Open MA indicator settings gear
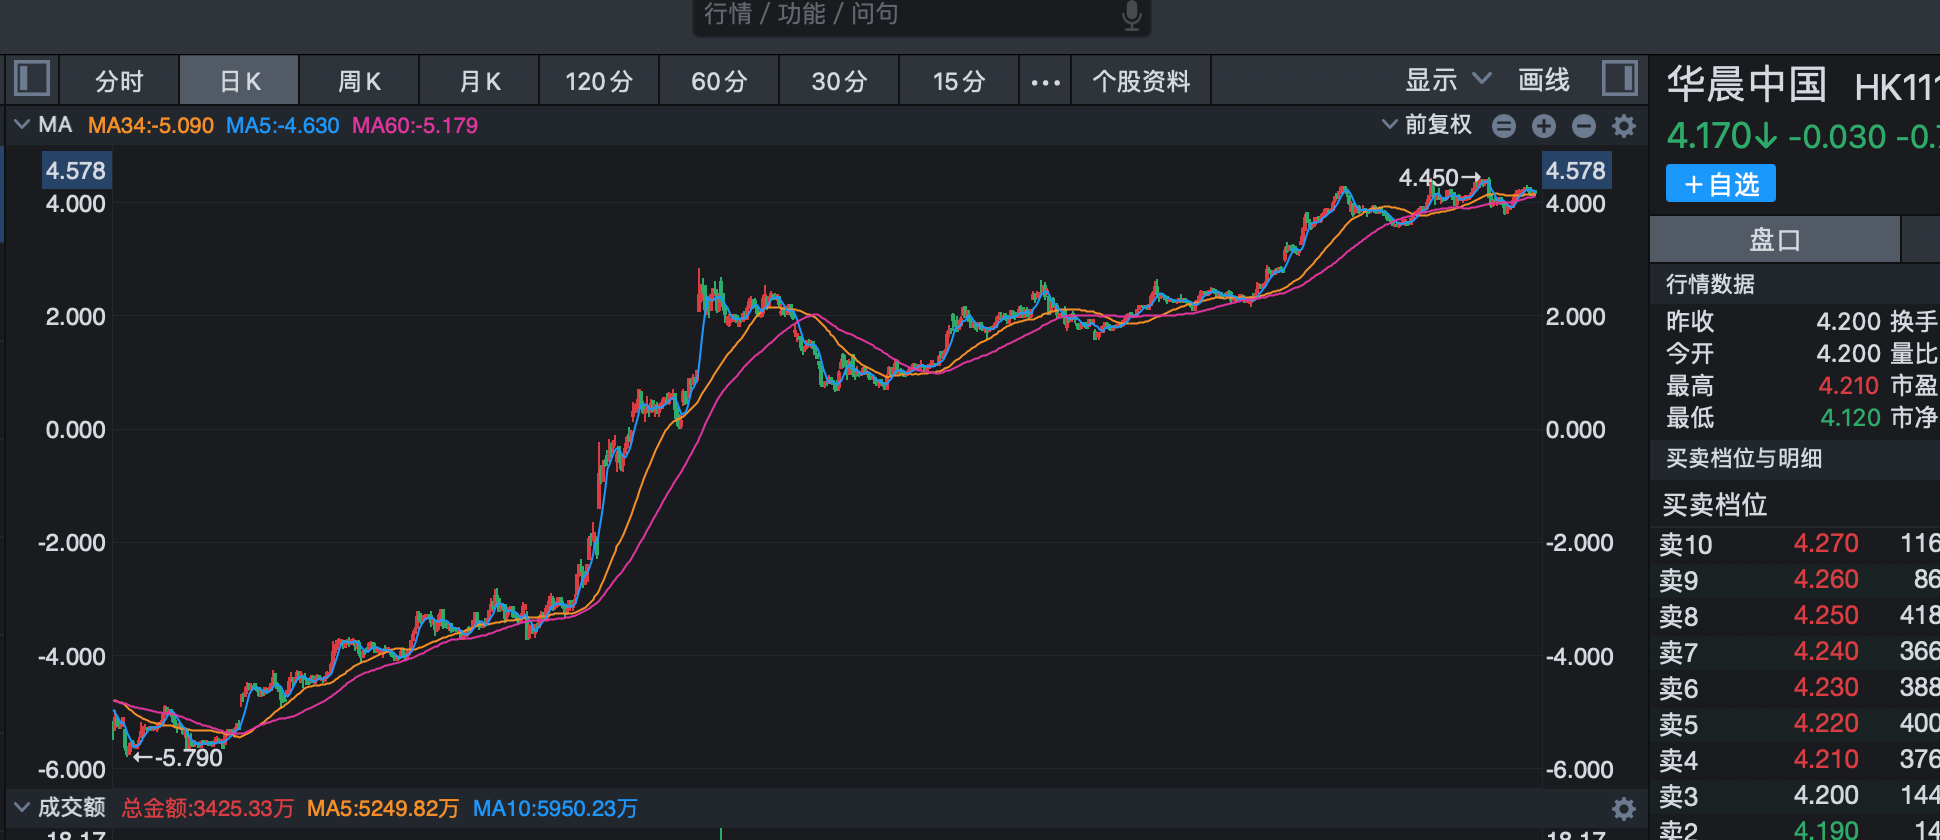1940x840 pixels. tap(1624, 126)
